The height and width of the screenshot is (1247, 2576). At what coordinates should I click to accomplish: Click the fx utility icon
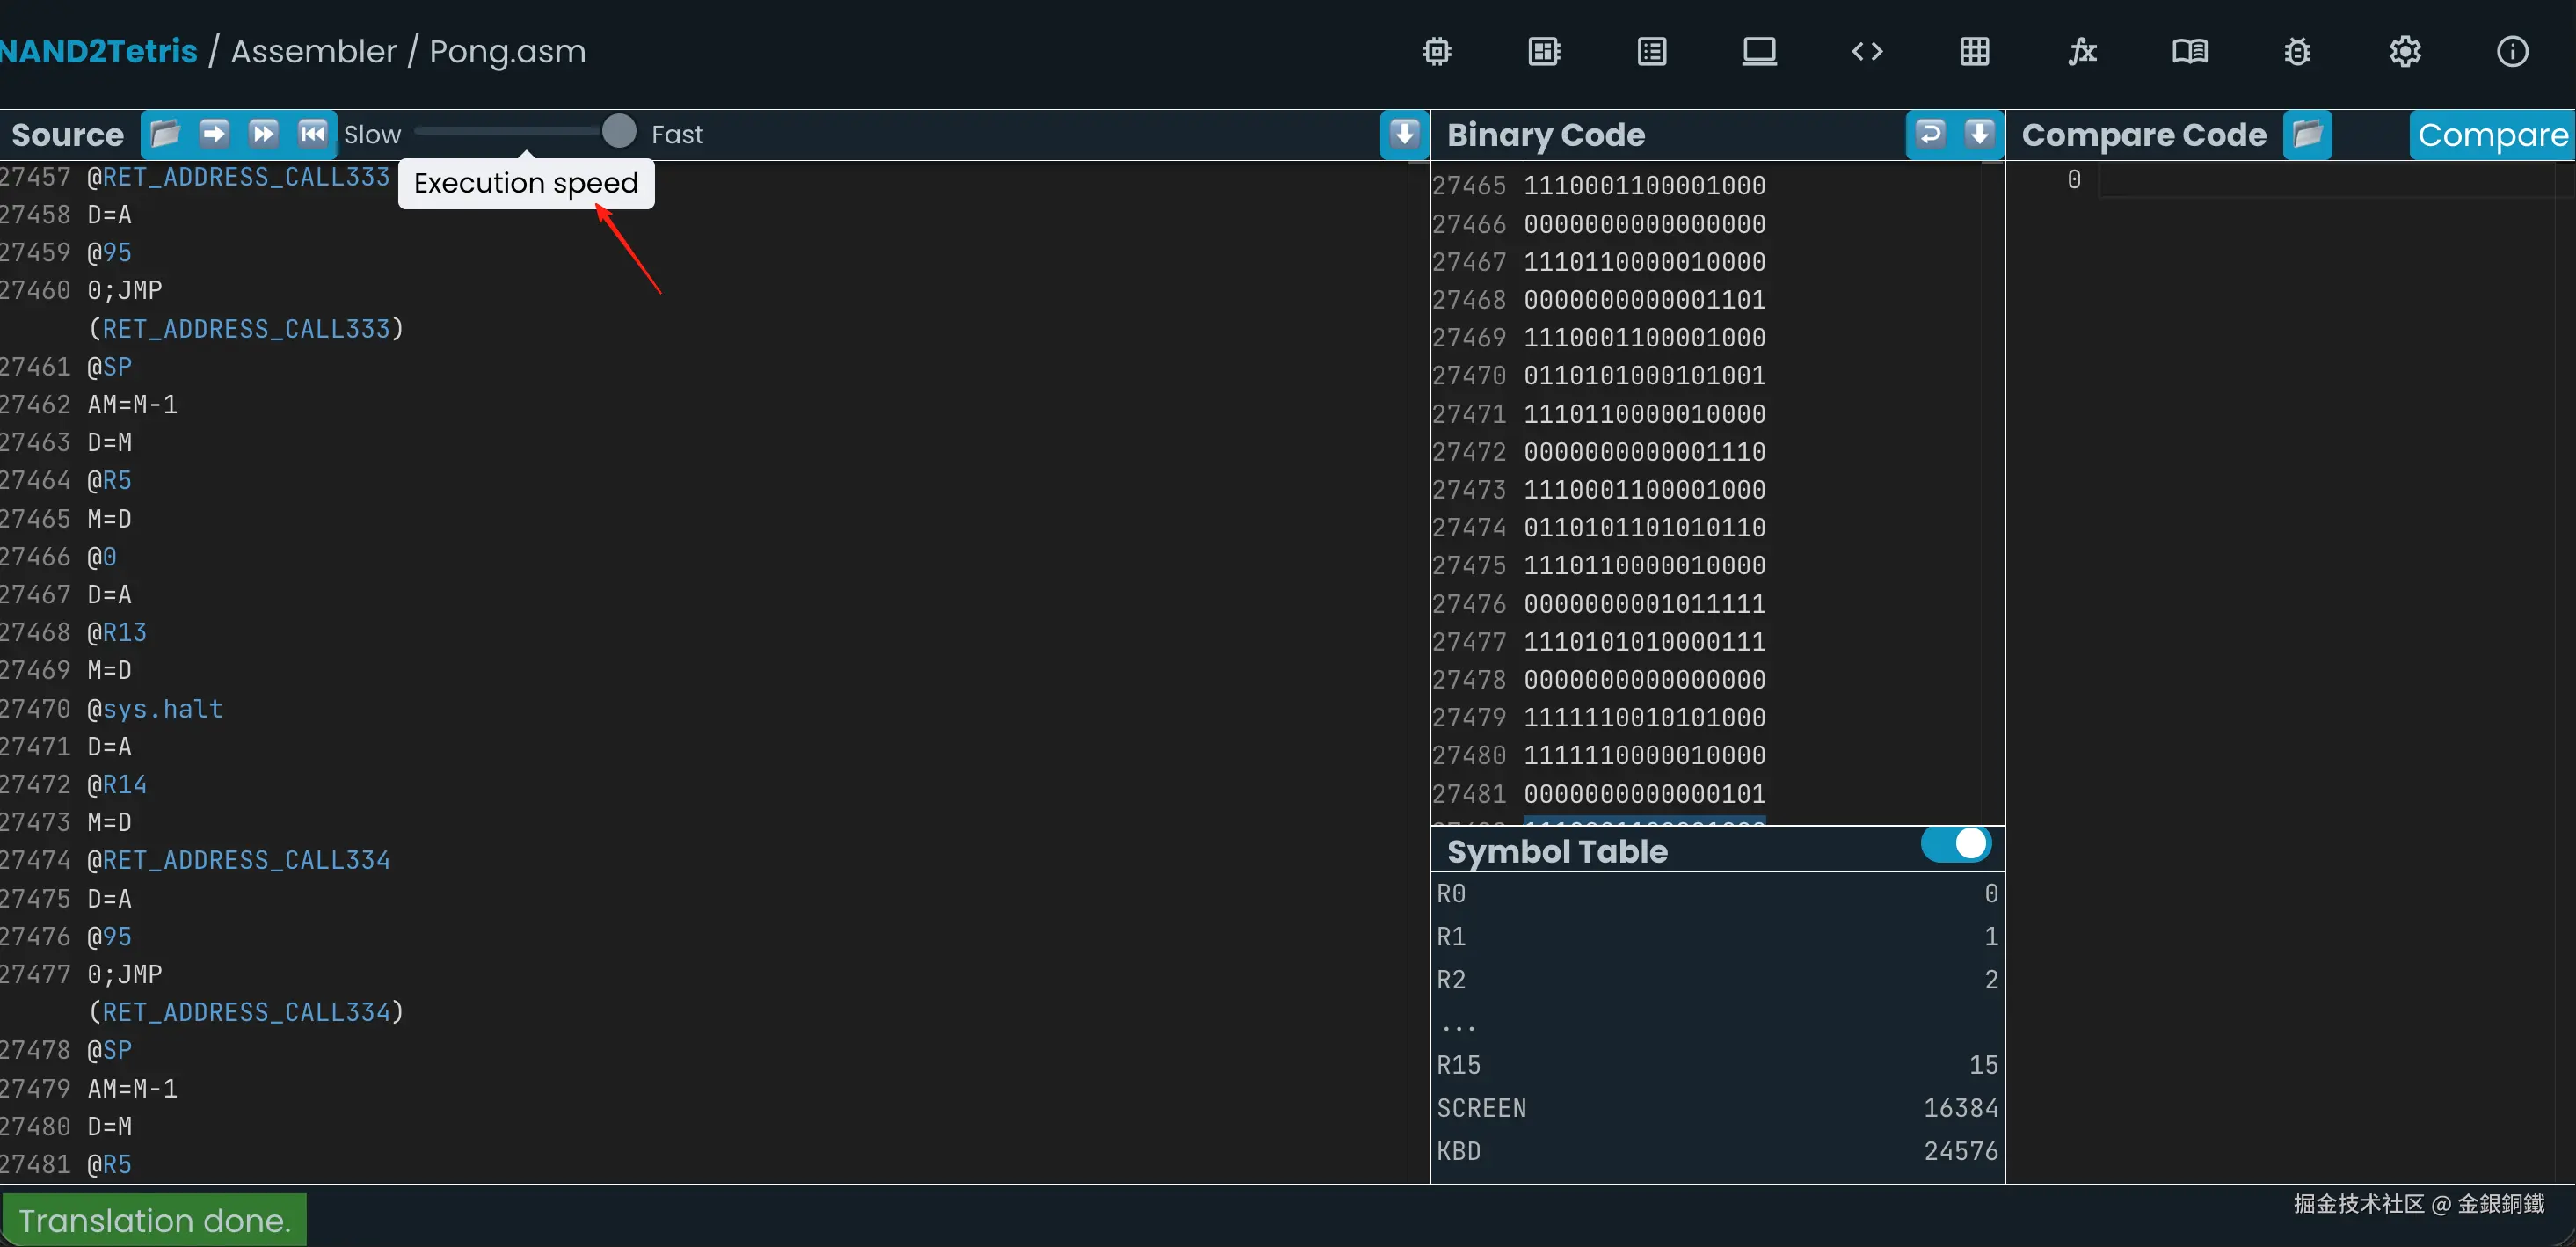pos(2082,52)
